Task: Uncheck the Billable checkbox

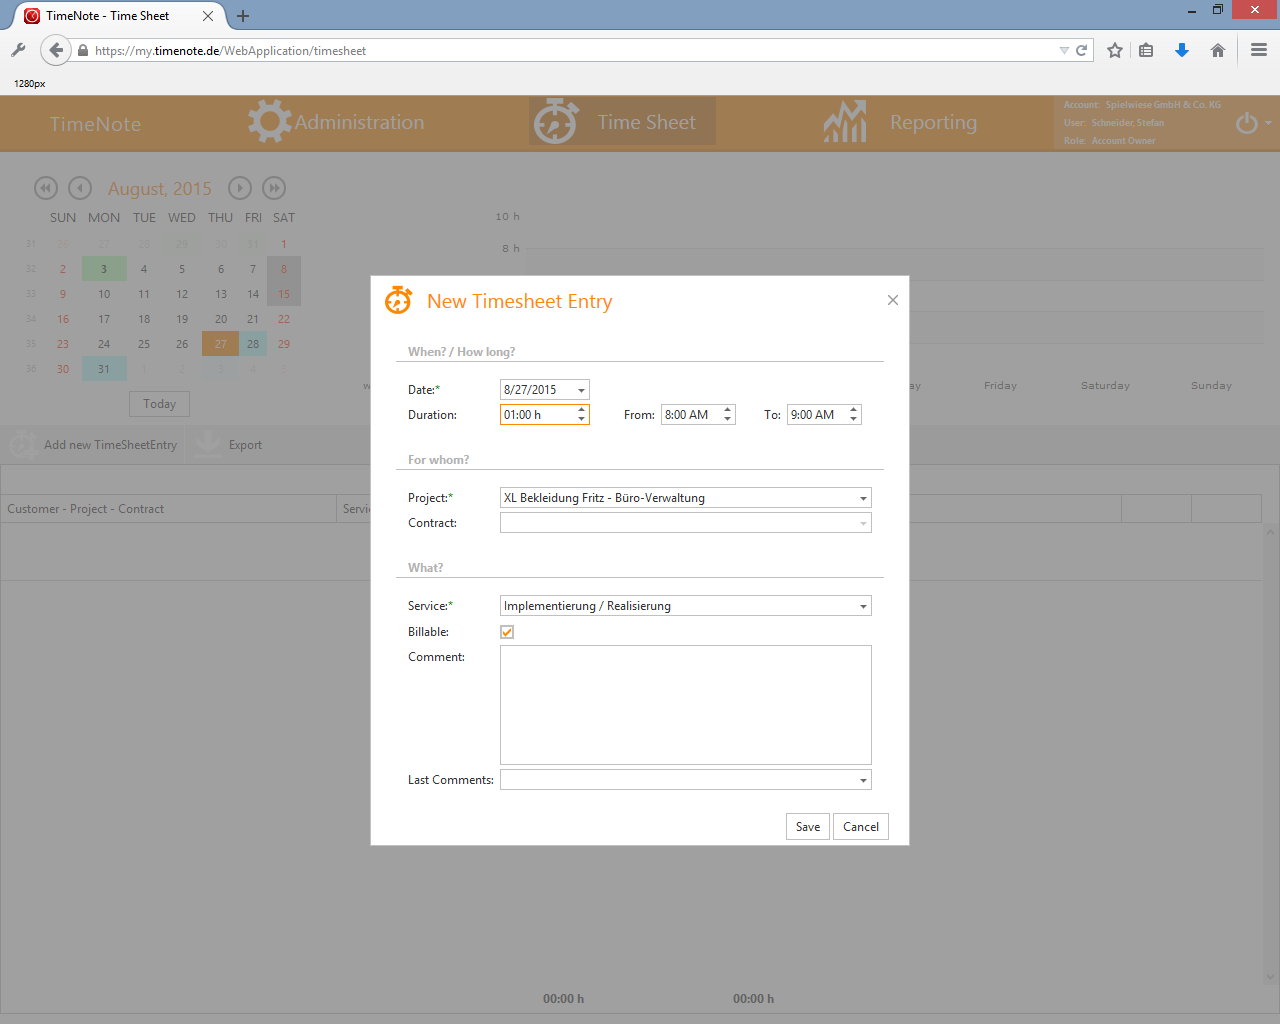Action: pos(507,632)
